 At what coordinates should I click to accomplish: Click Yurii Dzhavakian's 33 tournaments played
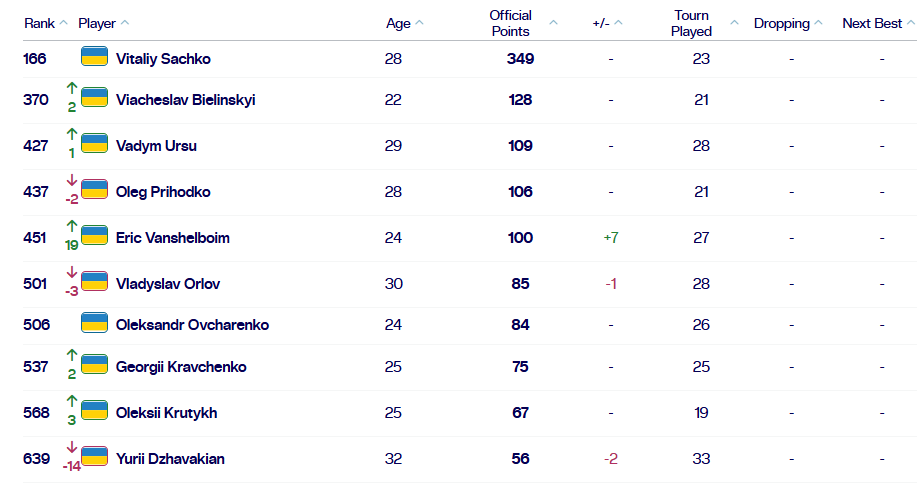pos(701,459)
